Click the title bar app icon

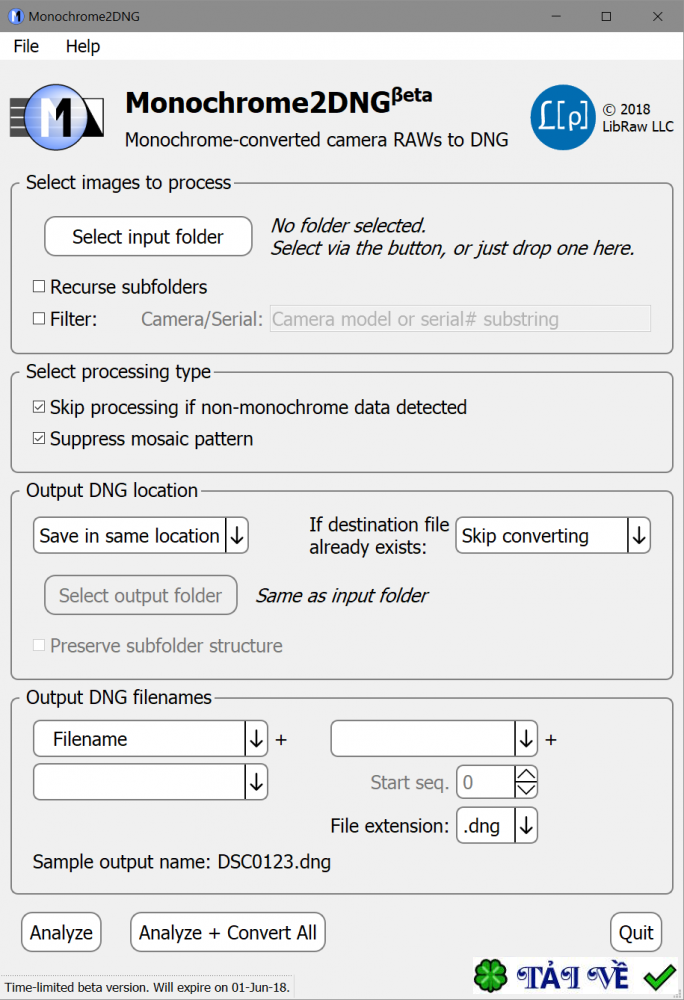[x=14, y=16]
